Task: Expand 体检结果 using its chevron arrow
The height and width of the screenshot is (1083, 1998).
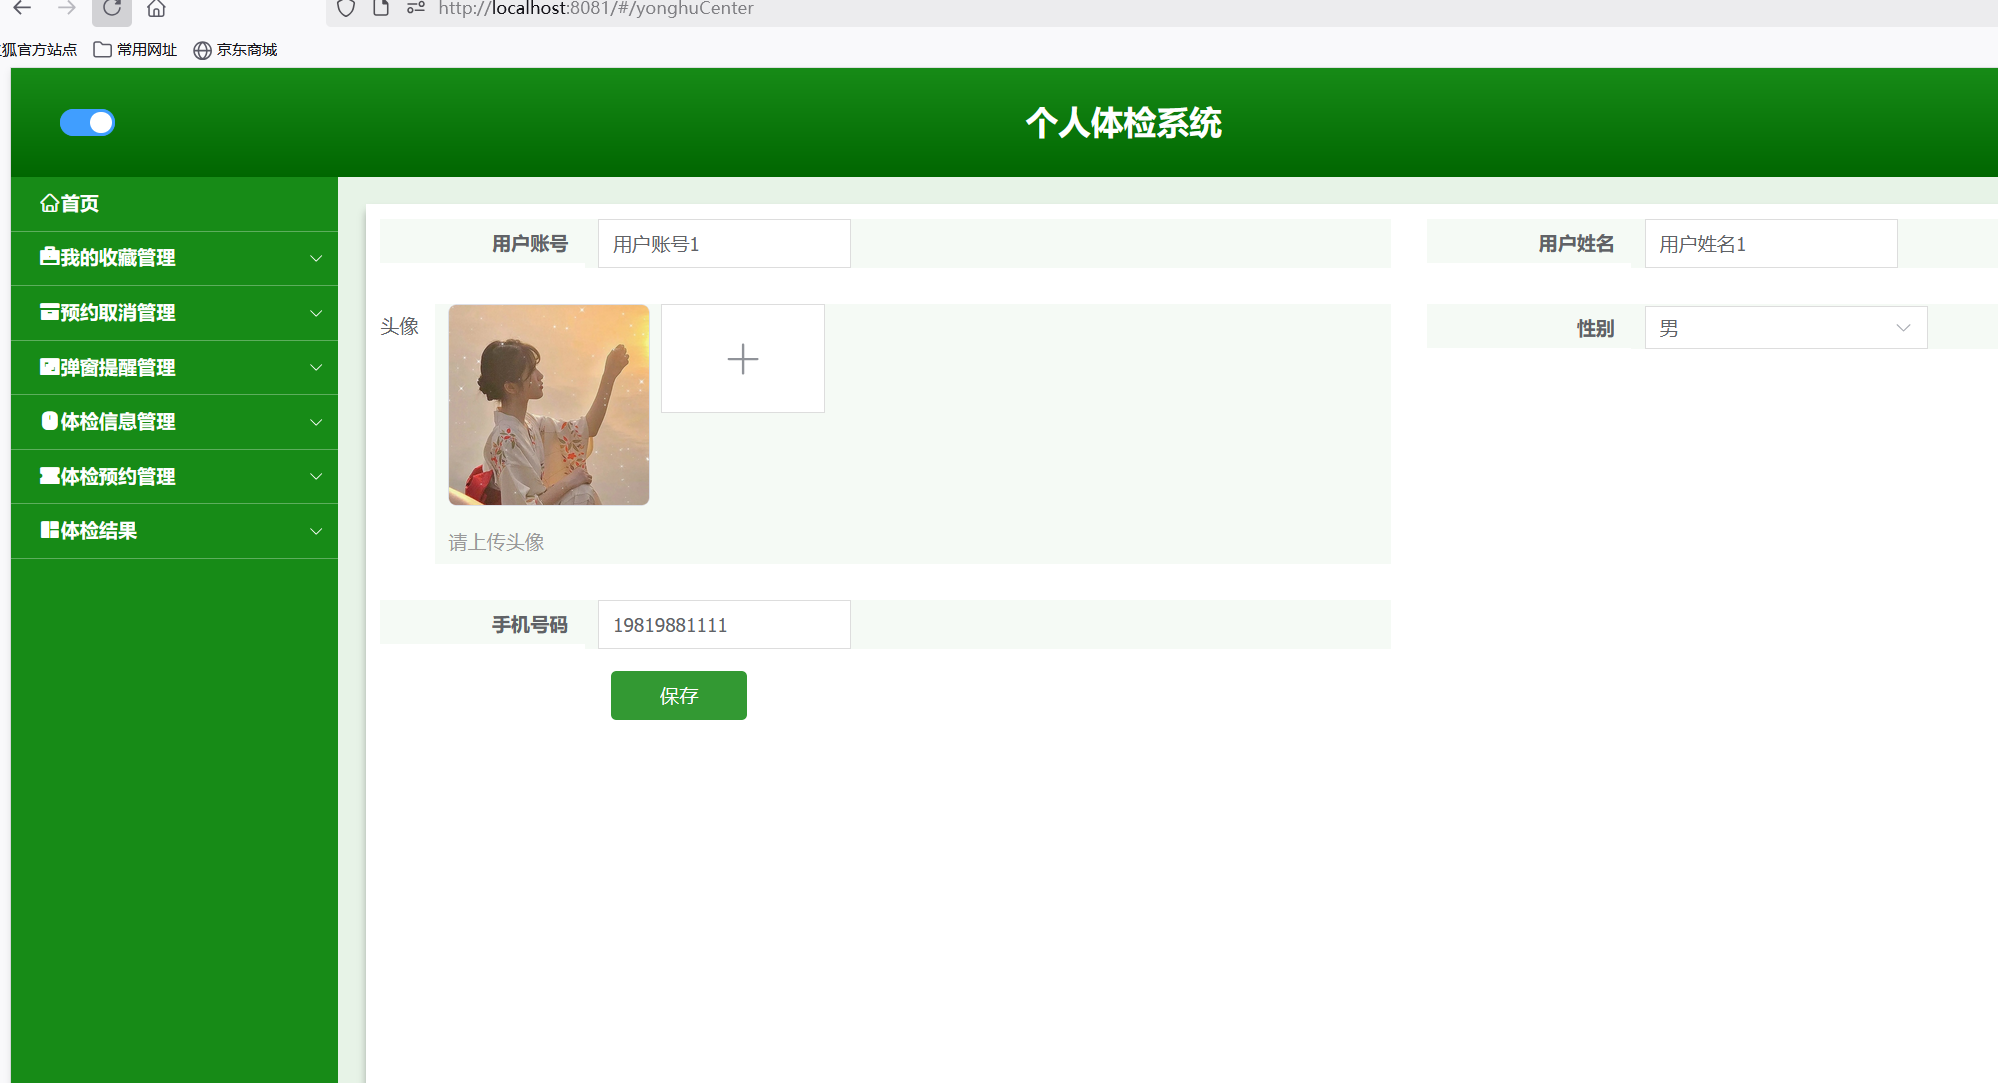Action: point(316,531)
